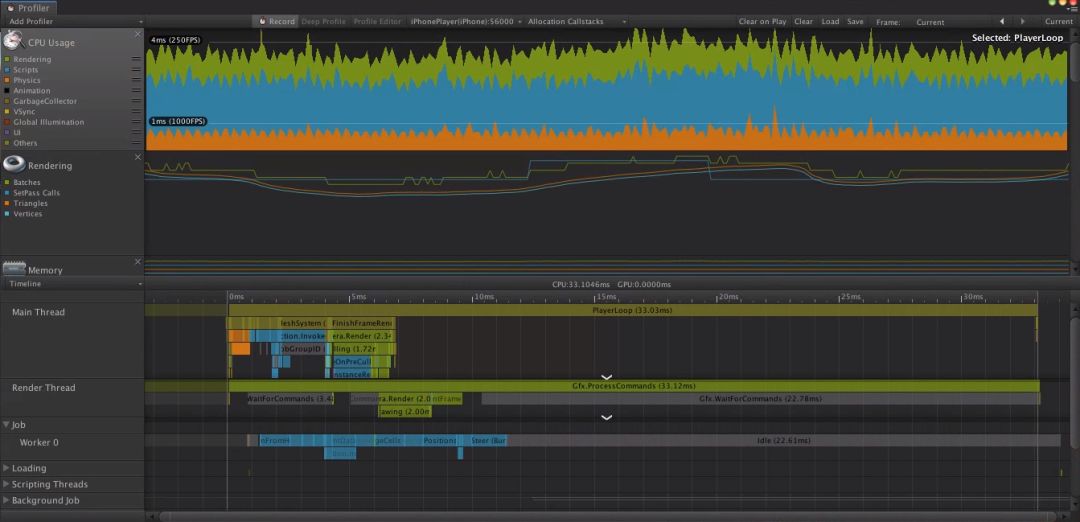Close the Rendering profiler module
The width and height of the screenshot is (1080, 522).
tap(138, 157)
